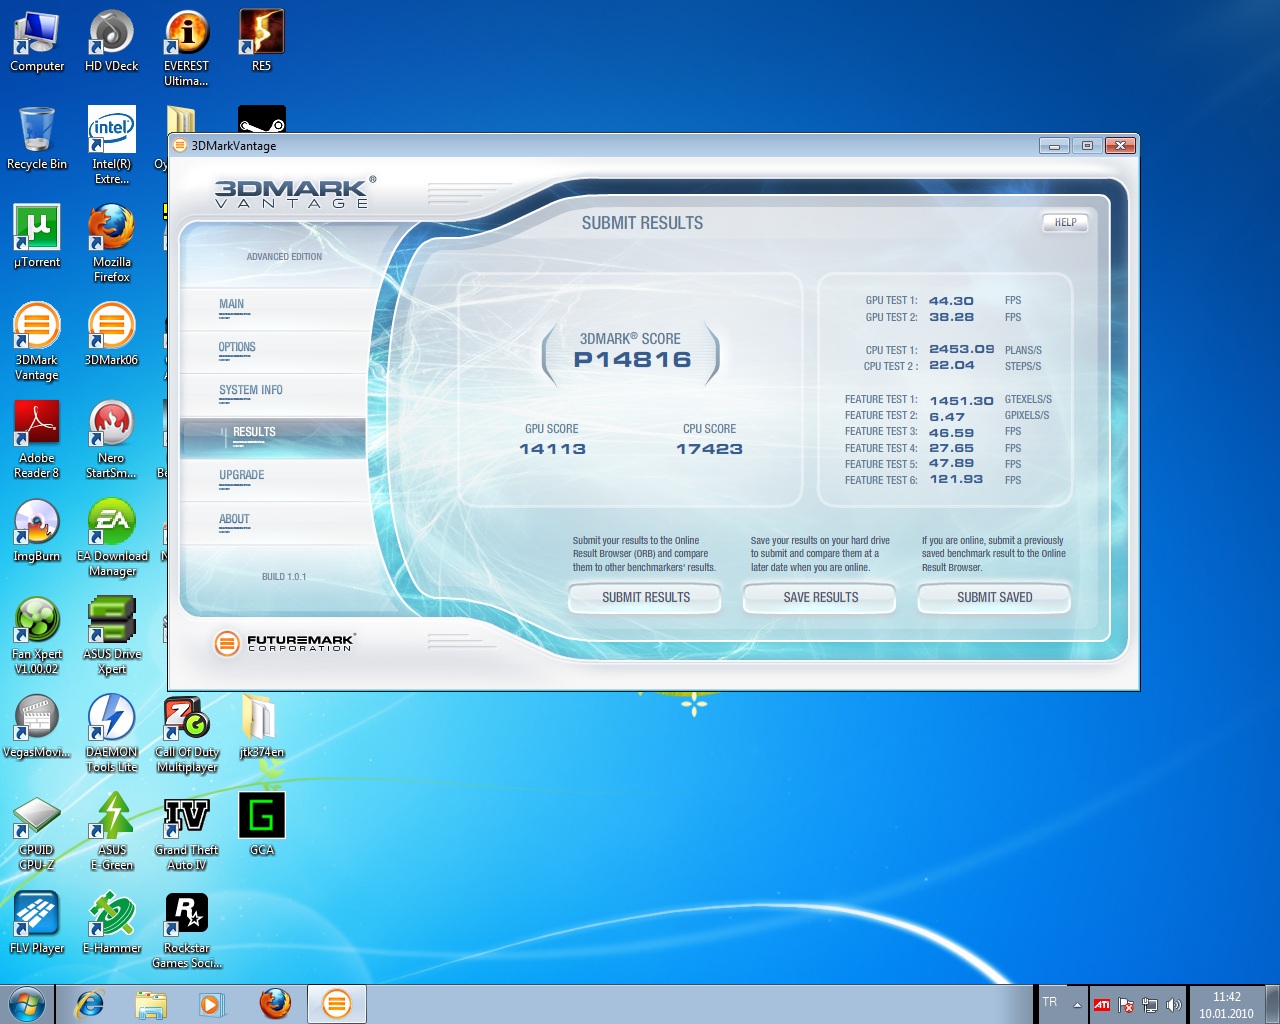Select the RESULTS sidebar item

[272, 438]
